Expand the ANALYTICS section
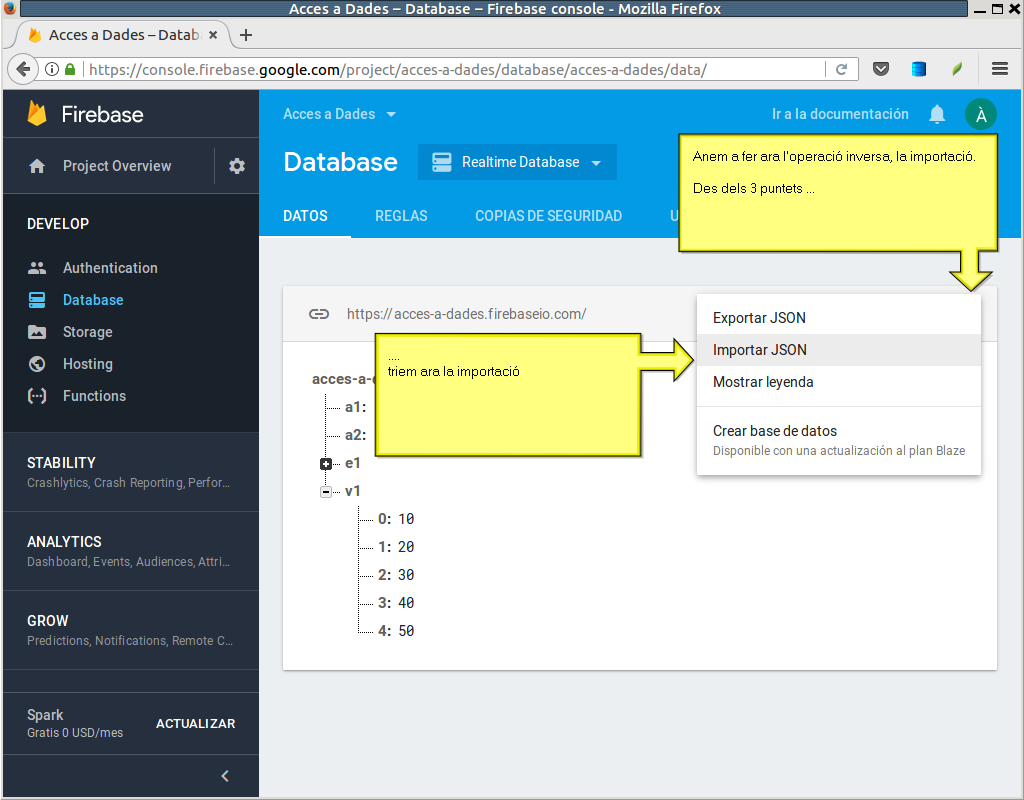The width and height of the screenshot is (1024, 800). 131,551
